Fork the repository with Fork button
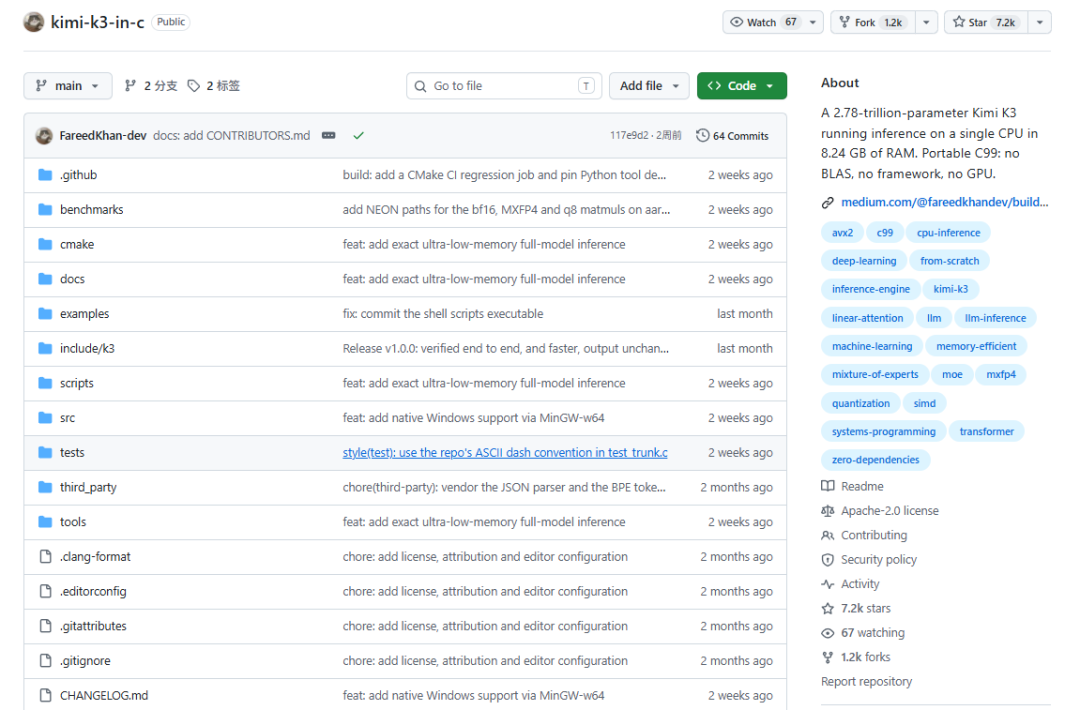Viewport: 1080px width, 710px height. (x=873, y=22)
